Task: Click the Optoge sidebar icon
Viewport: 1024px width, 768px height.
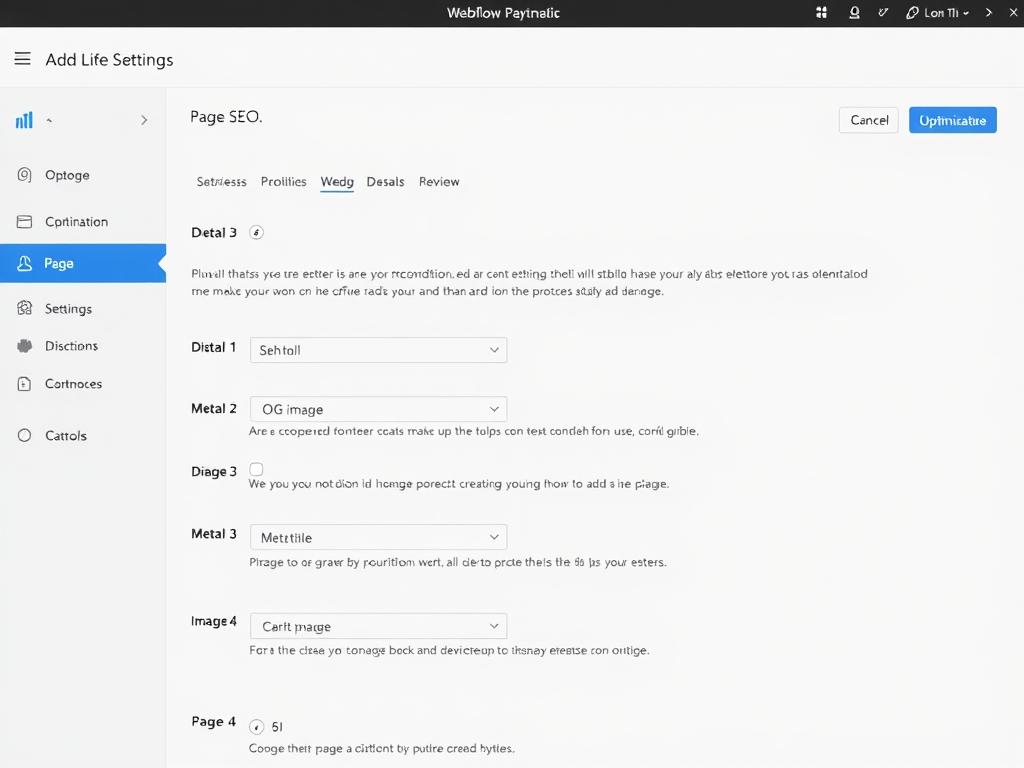Action: 24,175
